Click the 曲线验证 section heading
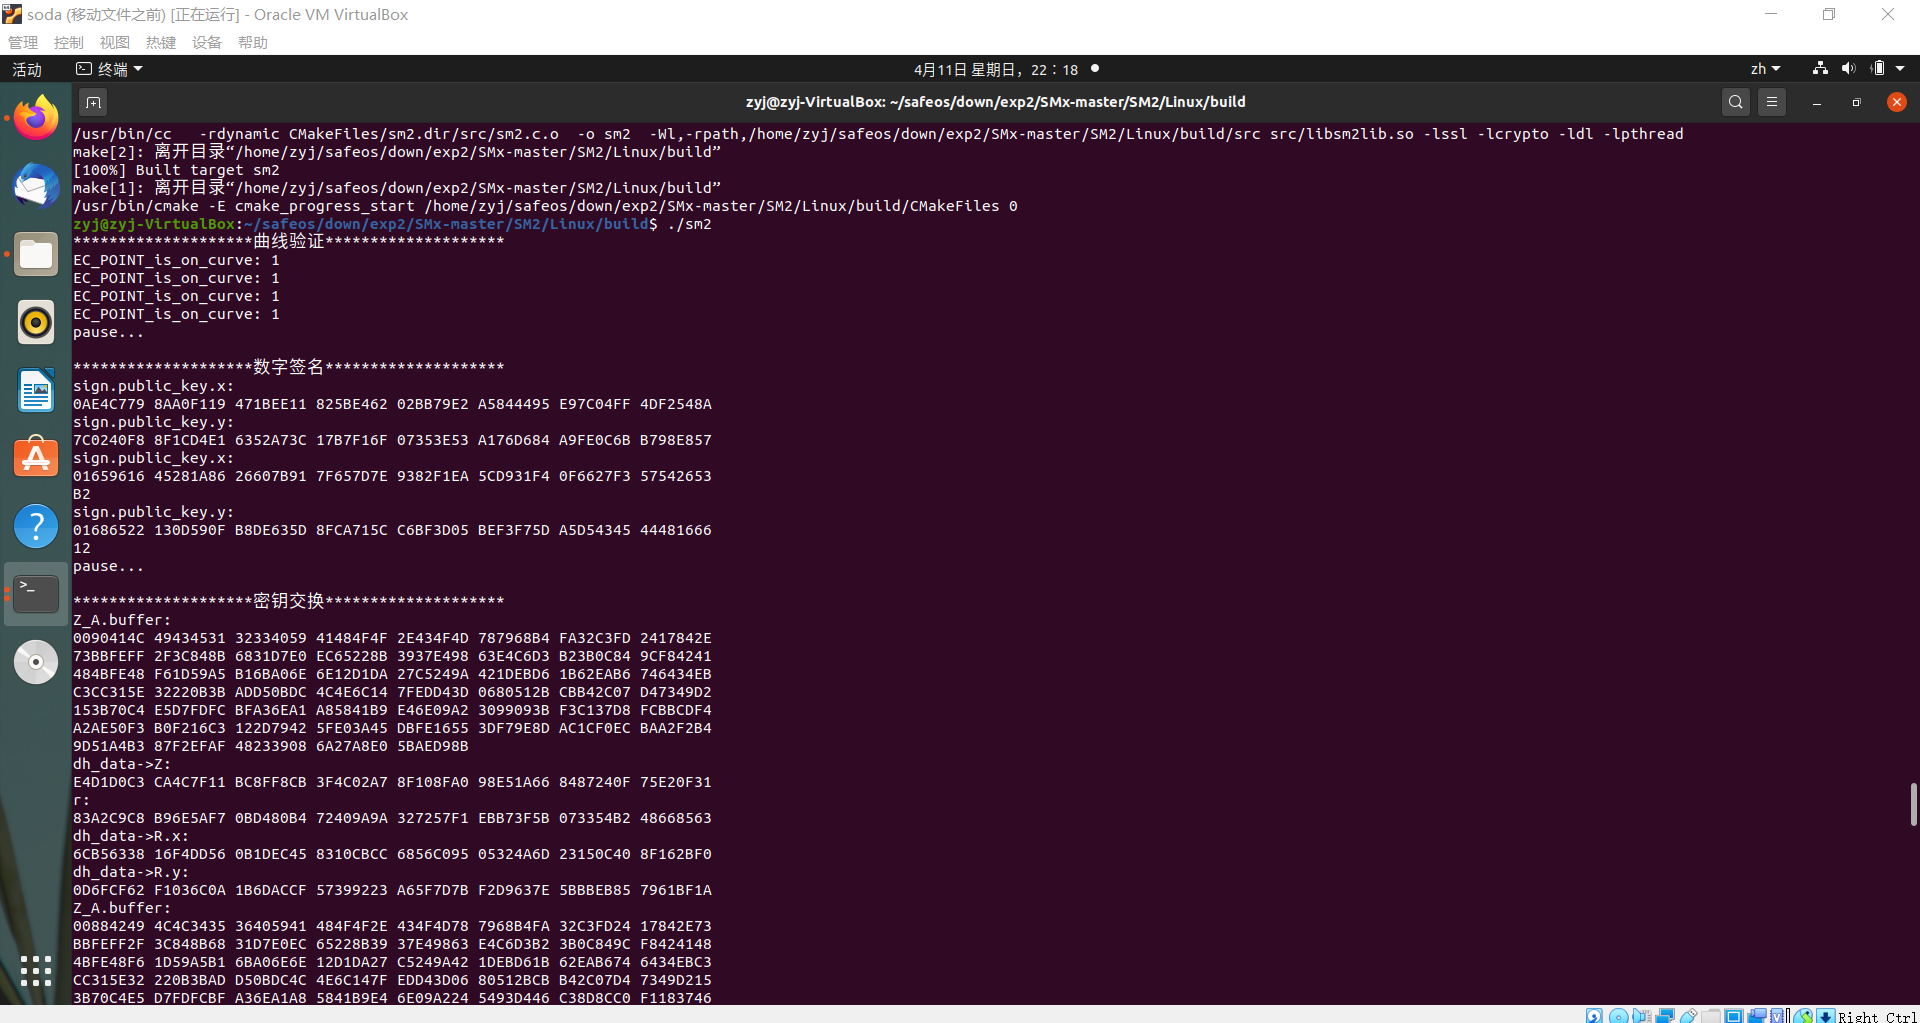The height and width of the screenshot is (1023, 1920). 289,241
